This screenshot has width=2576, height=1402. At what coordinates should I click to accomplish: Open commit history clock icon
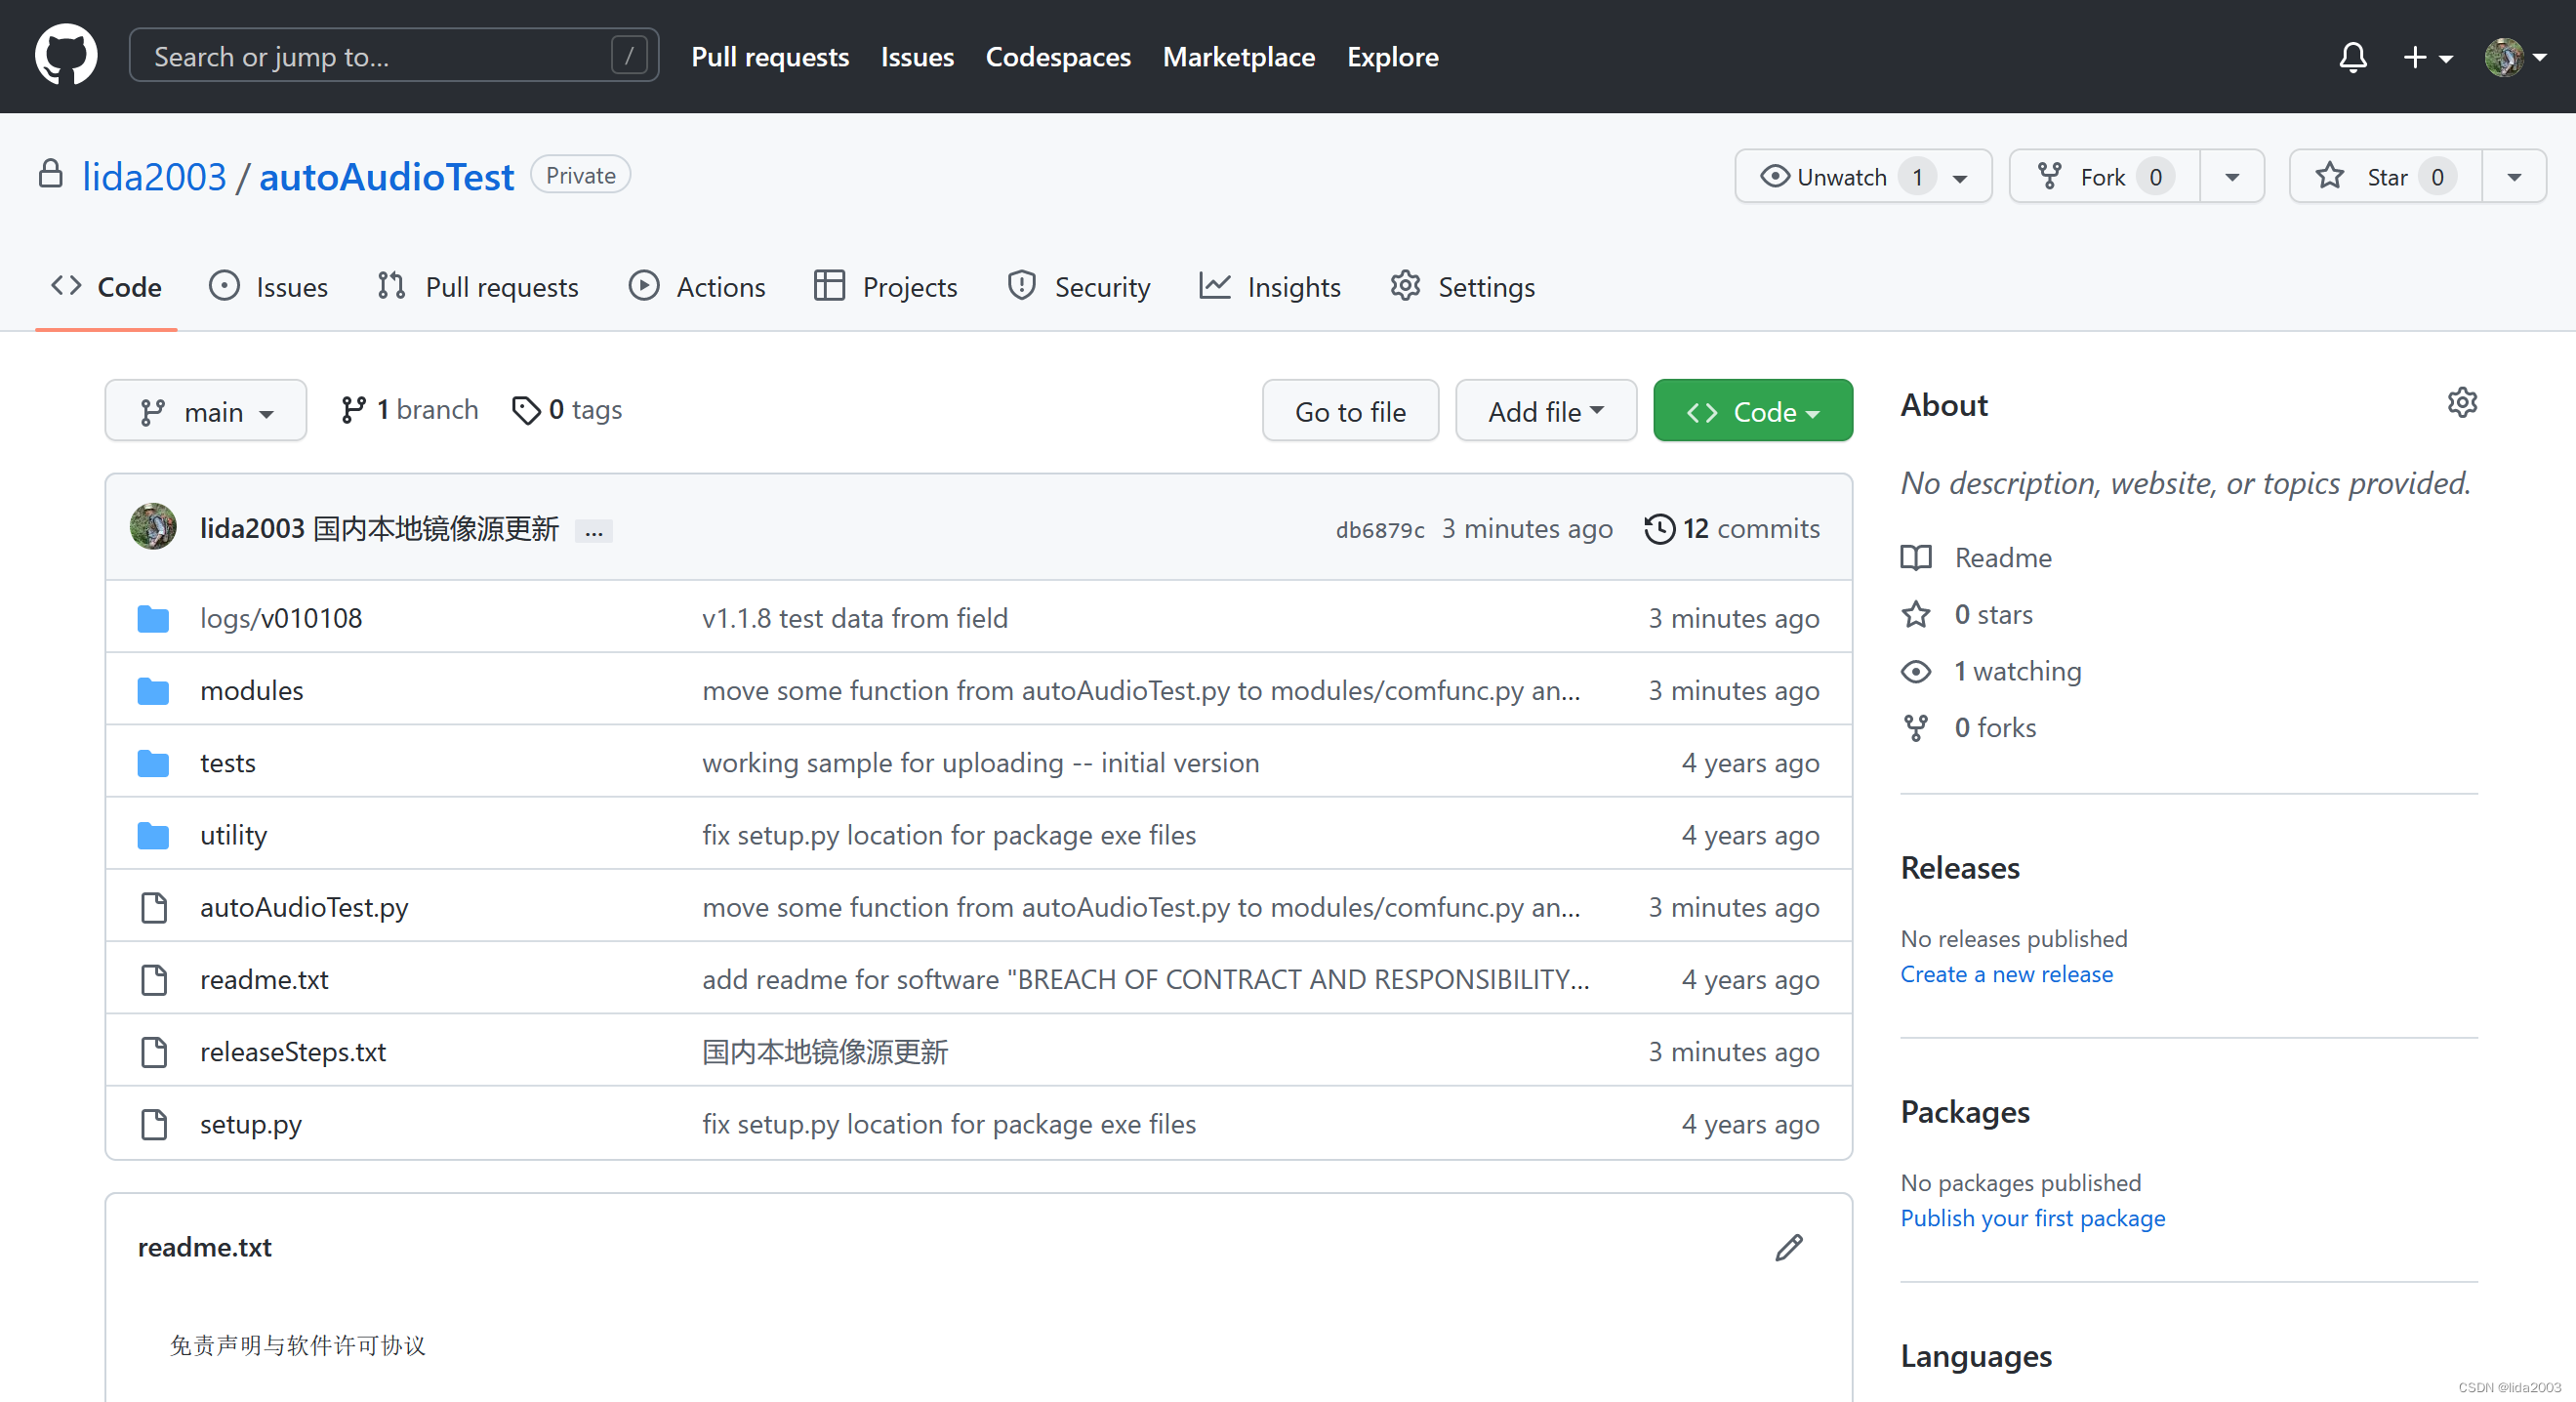coord(1659,529)
